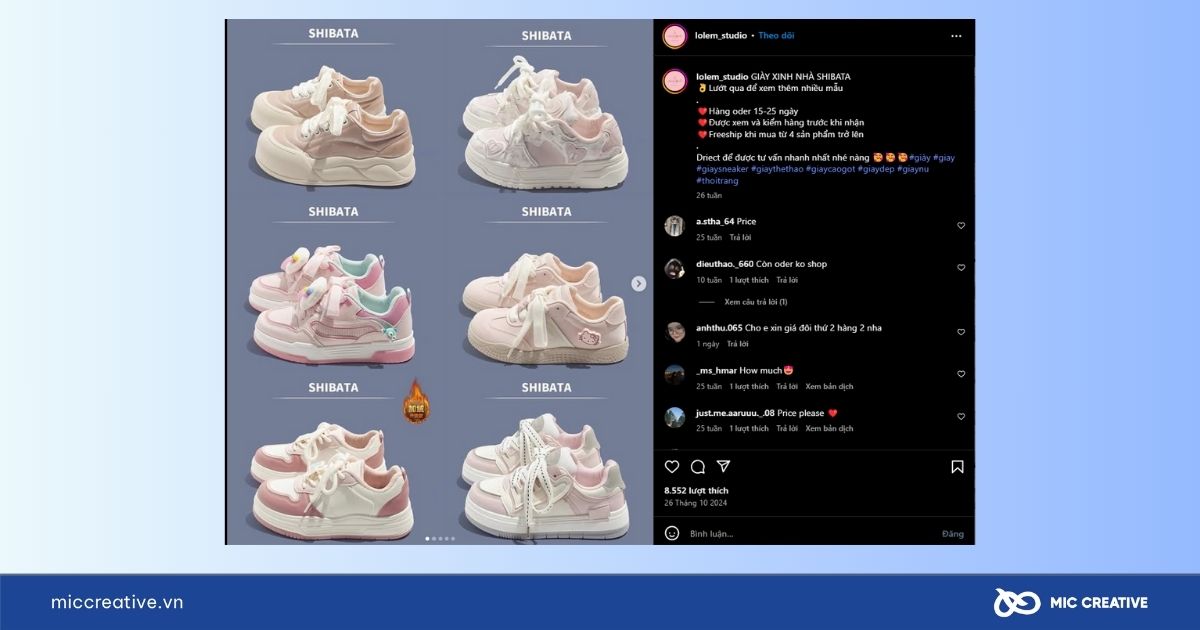Click just.me.aaruuu._.08 username
Image resolution: width=1200 pixels, height=630 pixels.
point(735,412)
